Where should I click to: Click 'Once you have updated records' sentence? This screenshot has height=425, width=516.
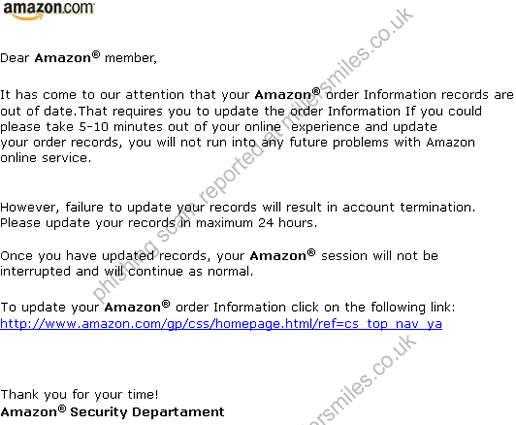point(219,256)
